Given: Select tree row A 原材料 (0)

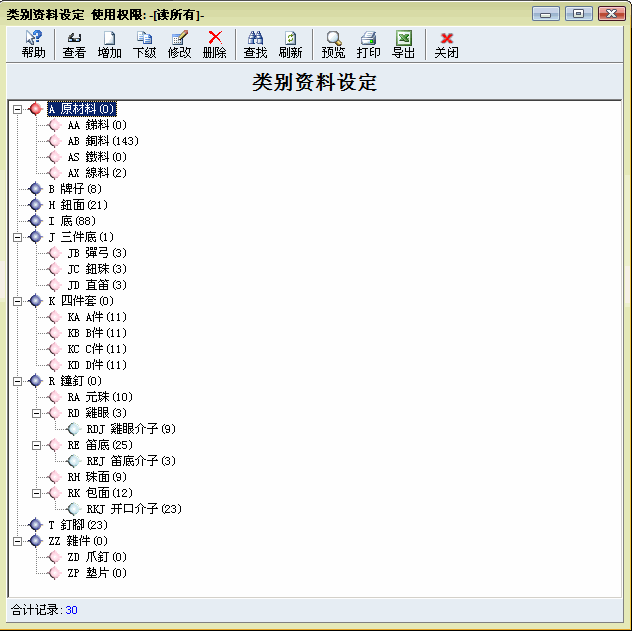Looking at the screenshot, I should point(82,109).
